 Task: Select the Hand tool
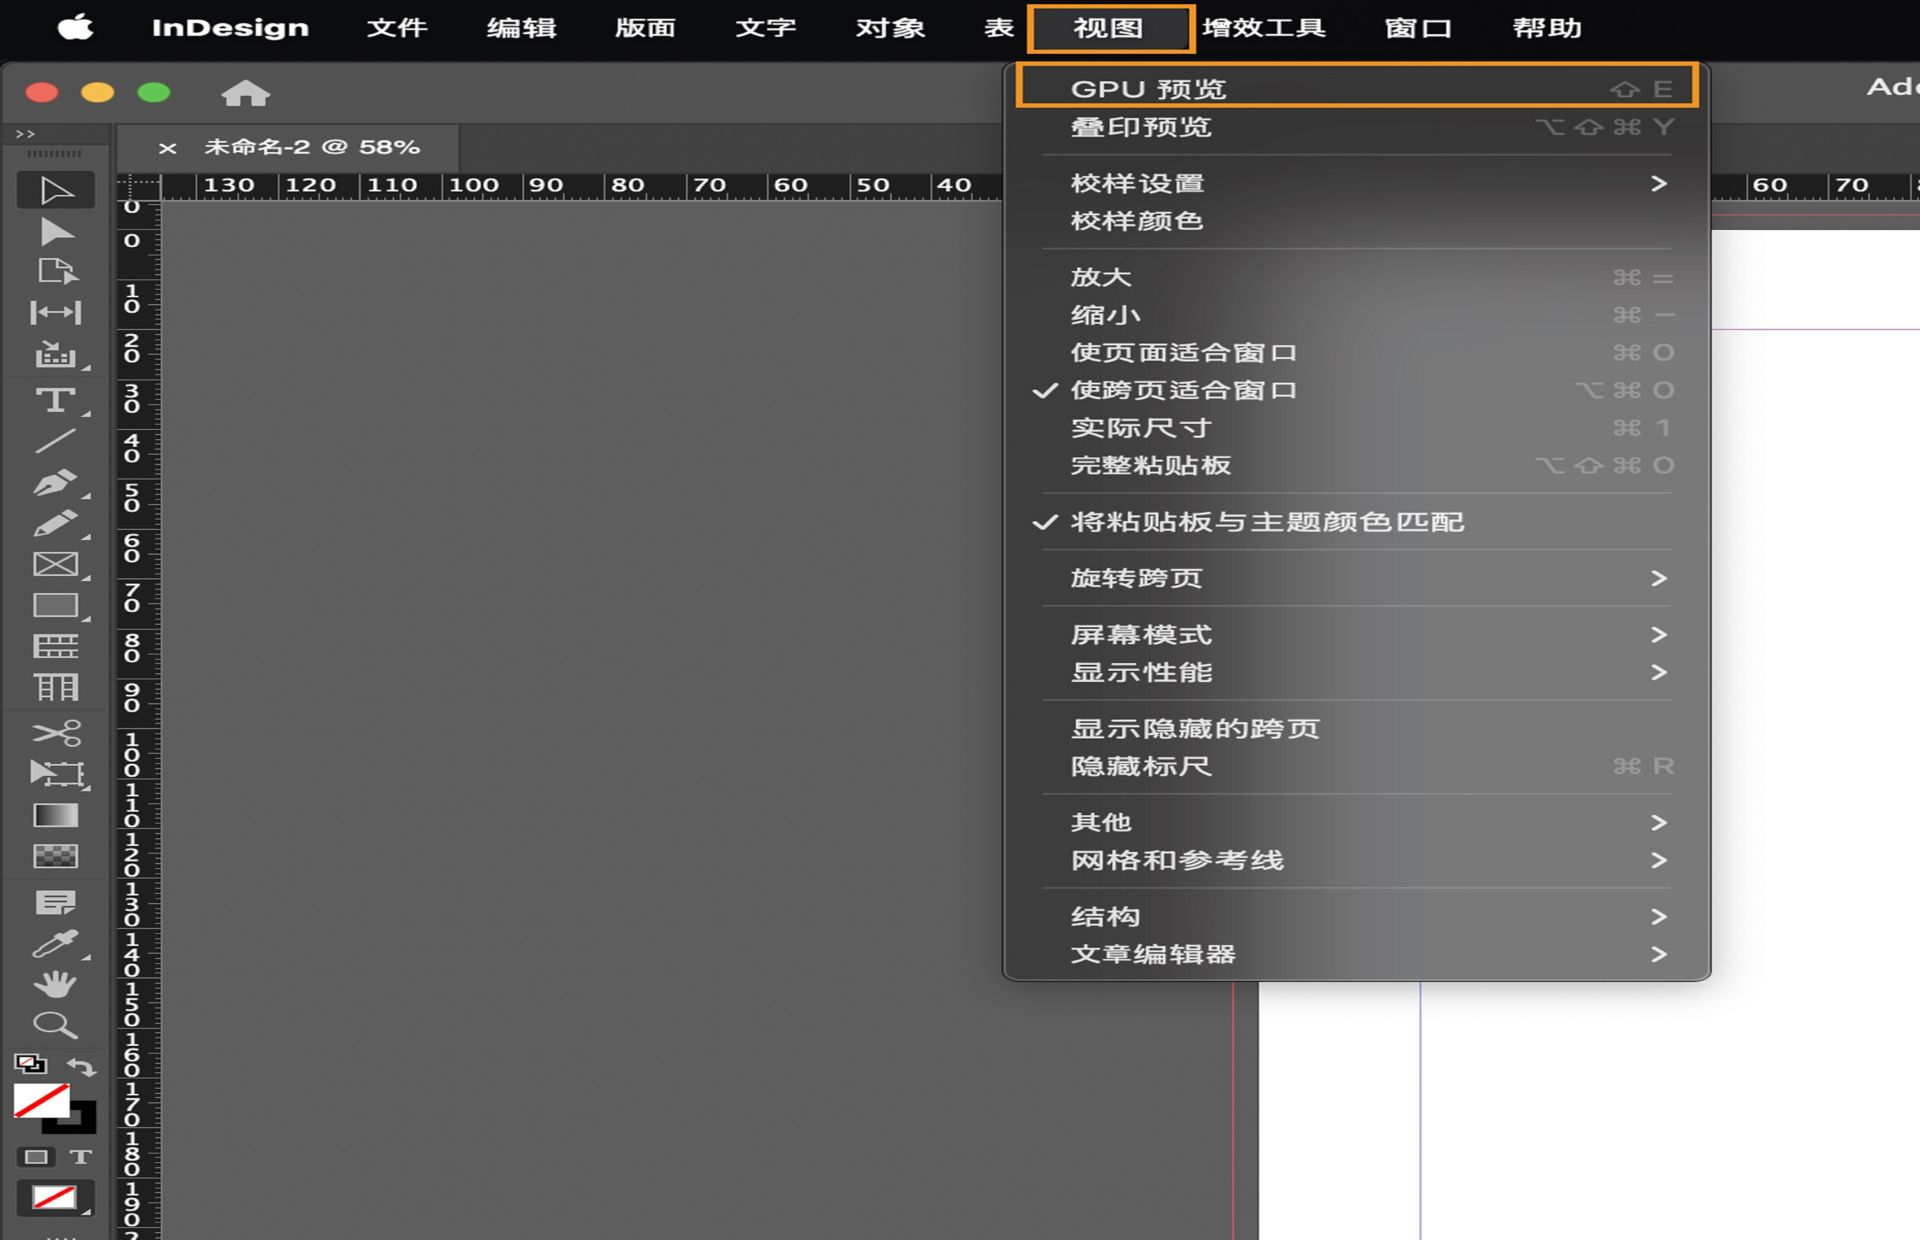point(57,985)
